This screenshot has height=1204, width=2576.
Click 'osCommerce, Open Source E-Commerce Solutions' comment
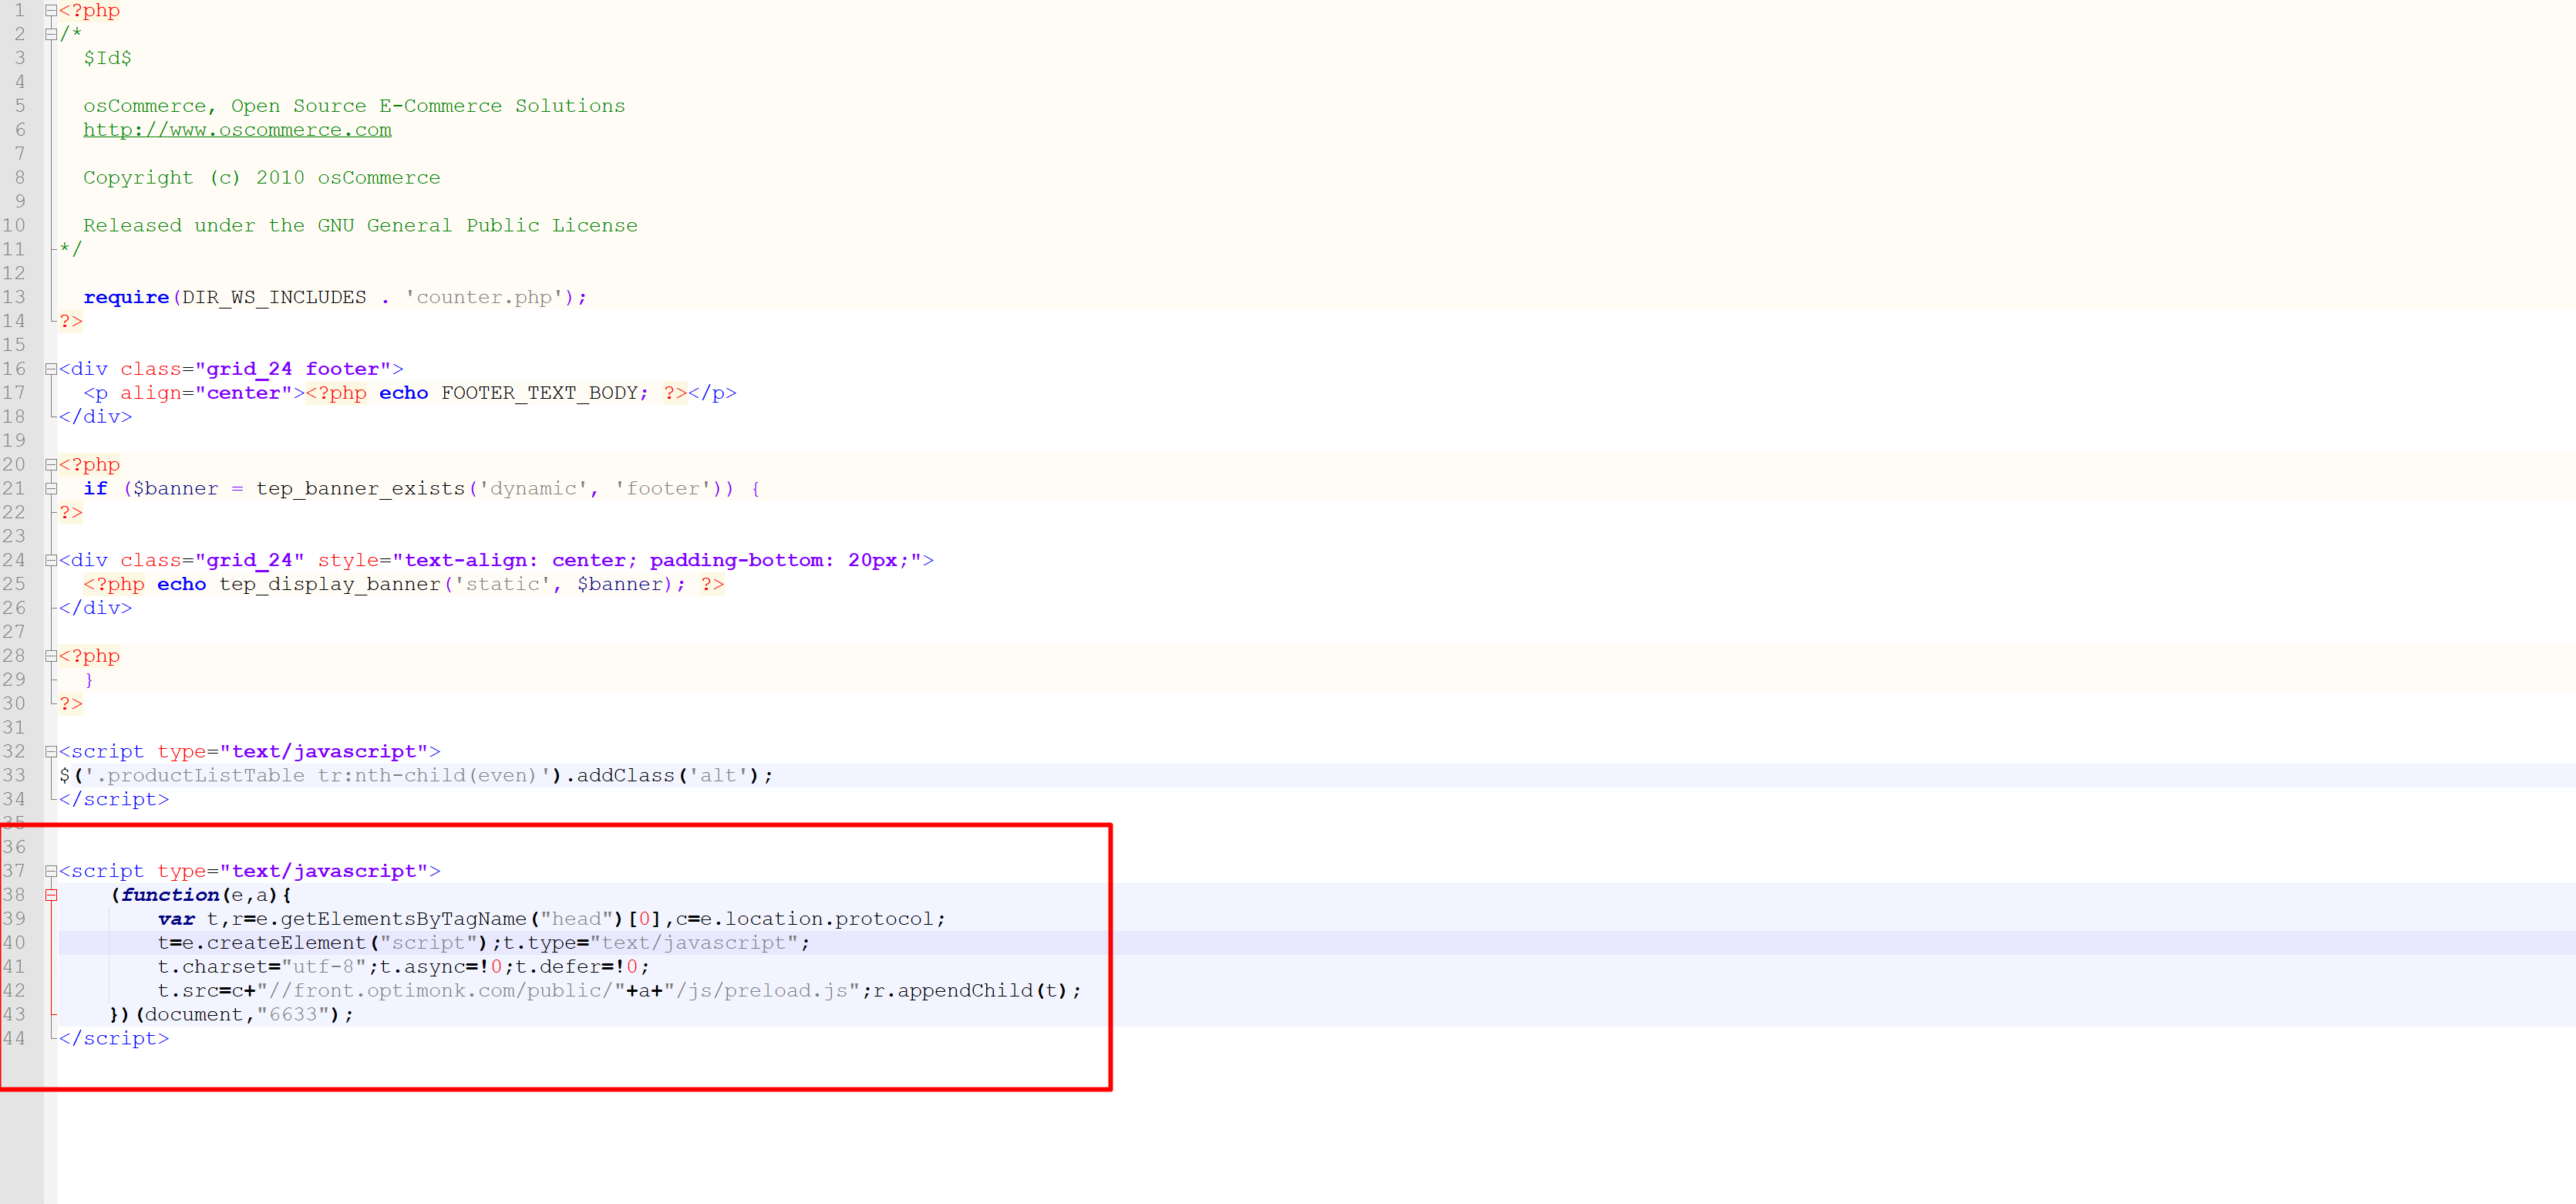tap(354, 106)
